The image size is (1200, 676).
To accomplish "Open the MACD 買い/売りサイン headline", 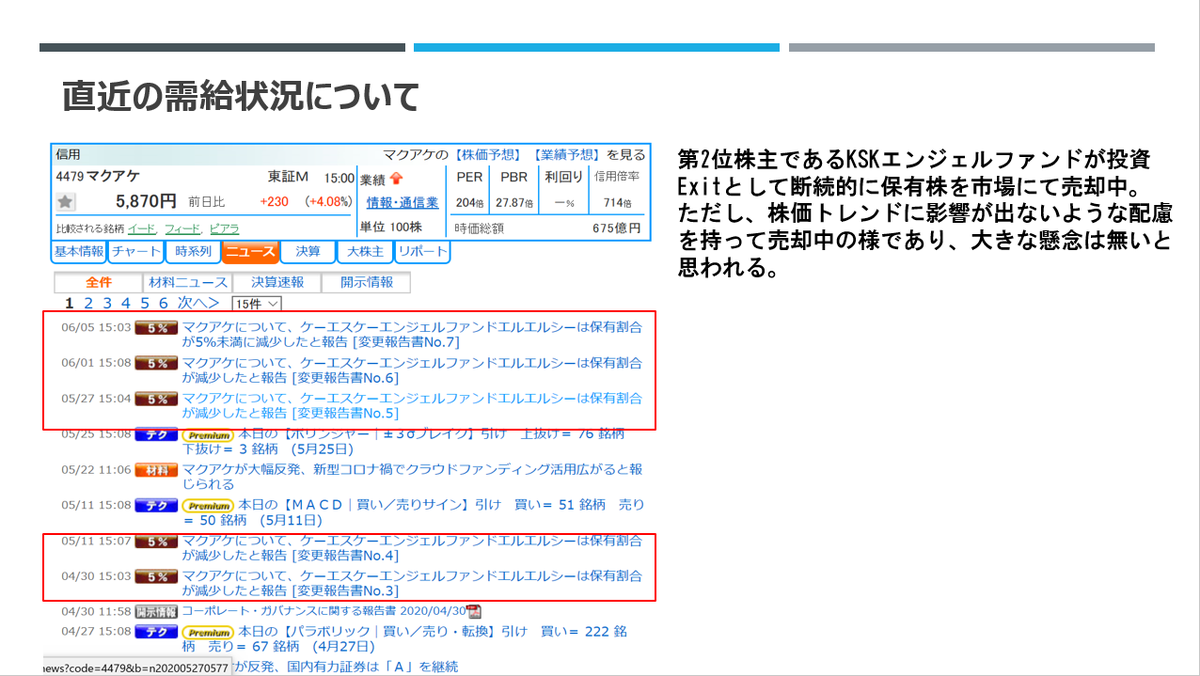I will click(413, 513).
